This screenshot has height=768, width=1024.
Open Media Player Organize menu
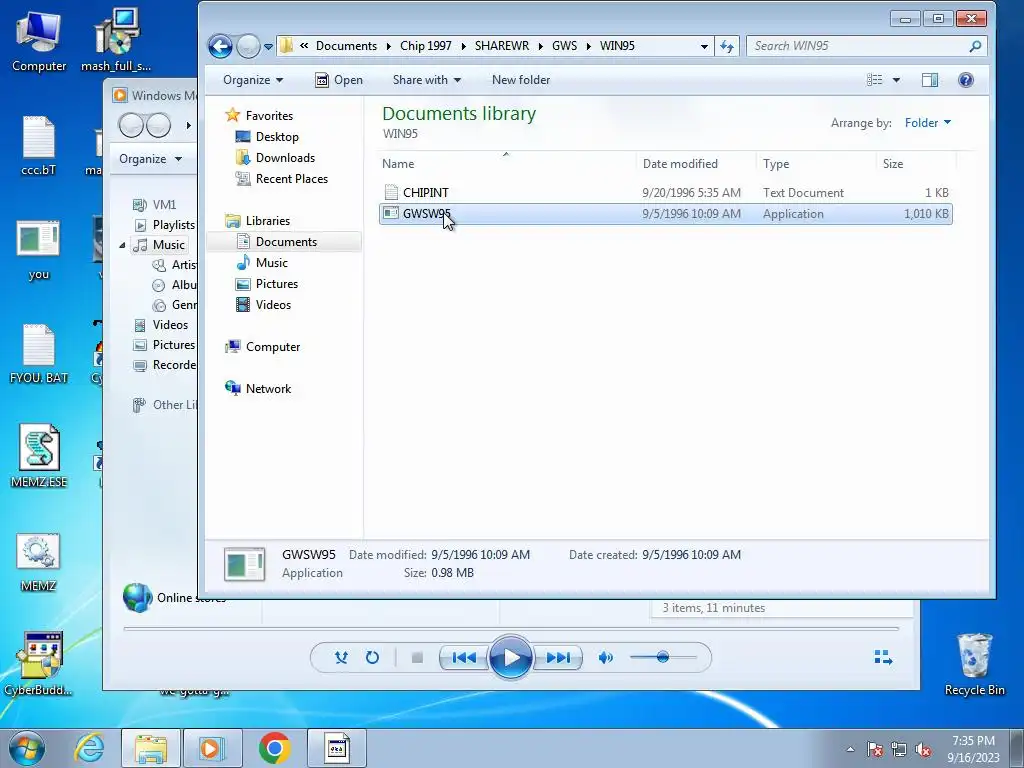(x=150, y=159)
